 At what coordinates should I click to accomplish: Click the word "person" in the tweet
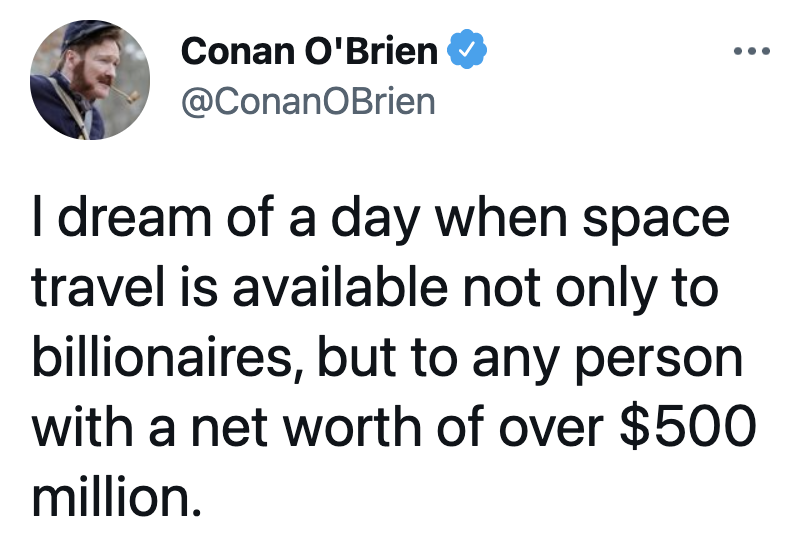click(x=659, y=361)
